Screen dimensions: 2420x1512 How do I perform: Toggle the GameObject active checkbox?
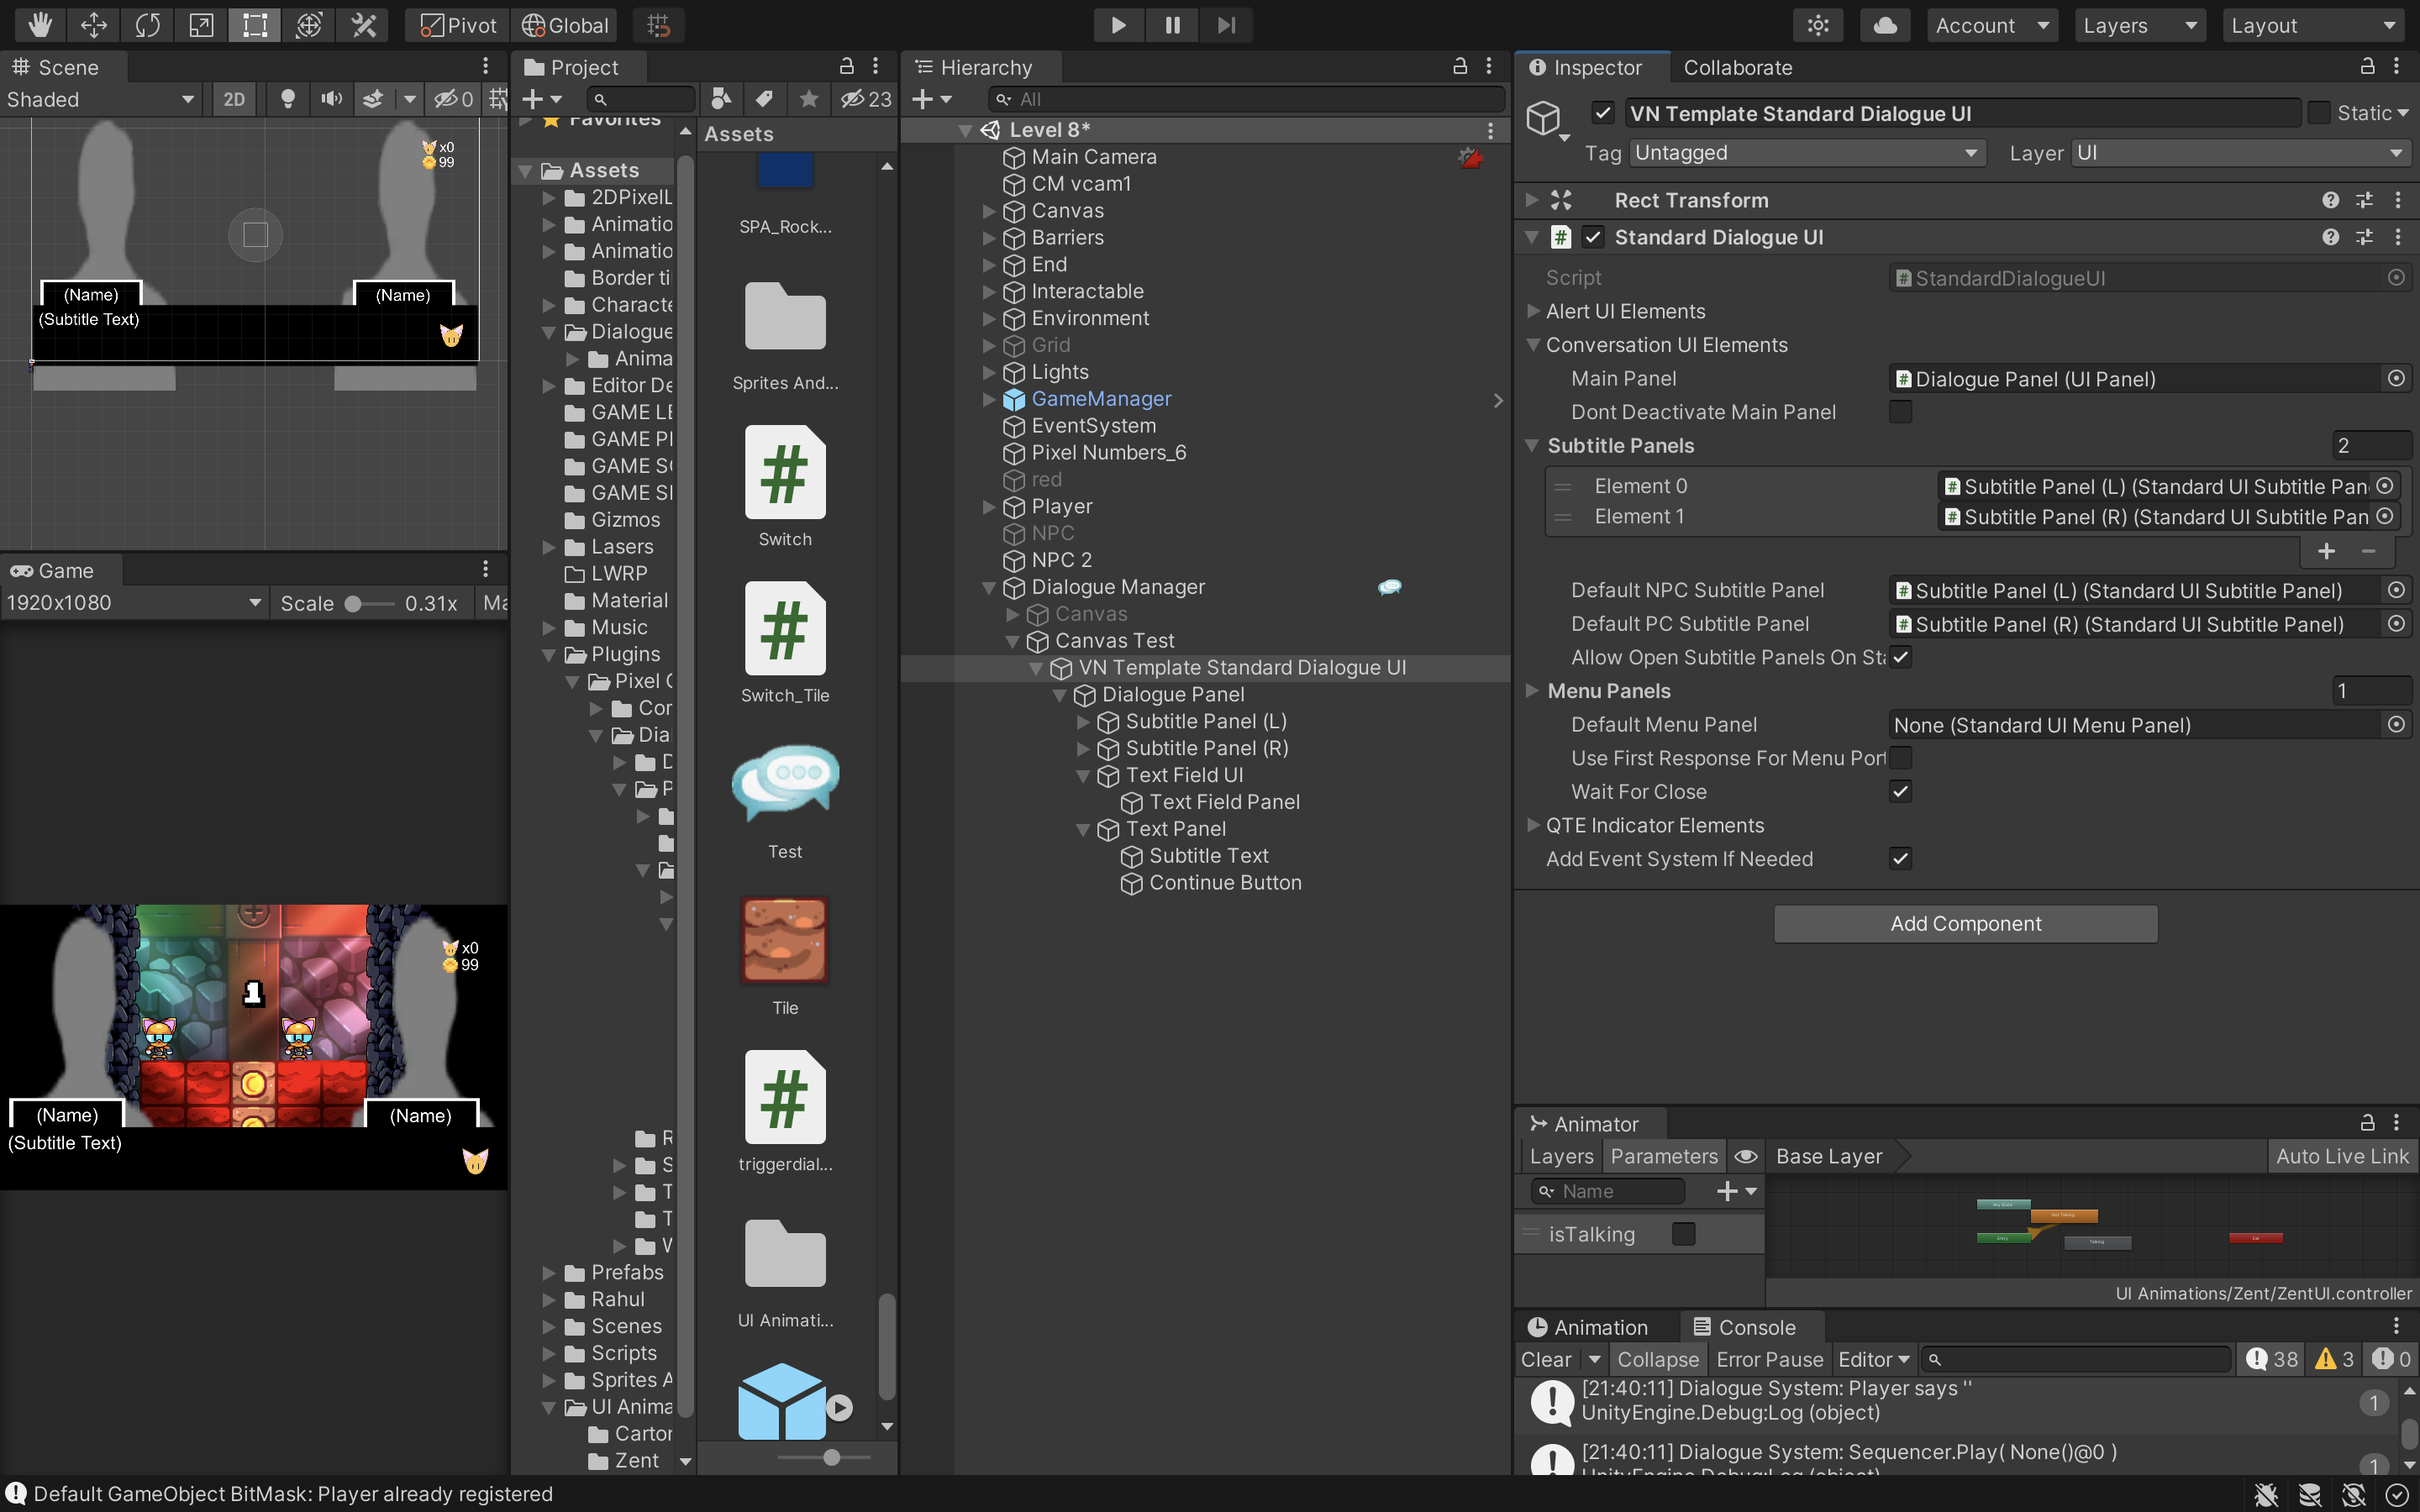(x=1603, y=113)
